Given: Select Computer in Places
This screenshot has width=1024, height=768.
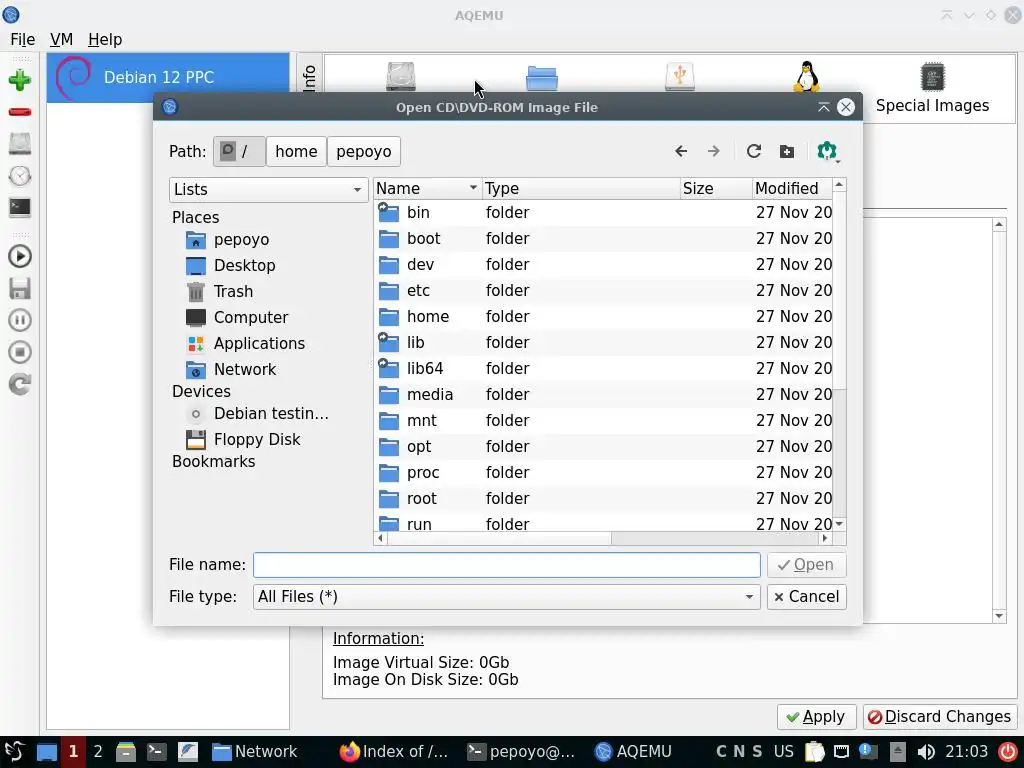Looking at the screenshot, I should [251, 317].
